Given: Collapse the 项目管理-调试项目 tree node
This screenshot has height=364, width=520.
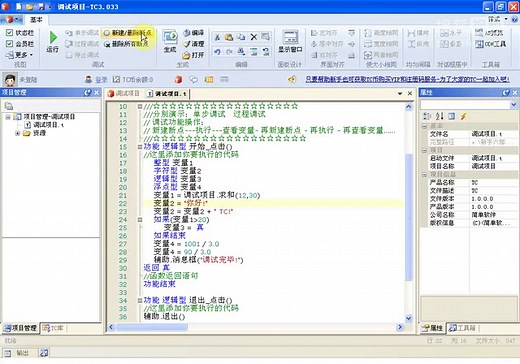Looking at the screenshot, I should 8,117.
